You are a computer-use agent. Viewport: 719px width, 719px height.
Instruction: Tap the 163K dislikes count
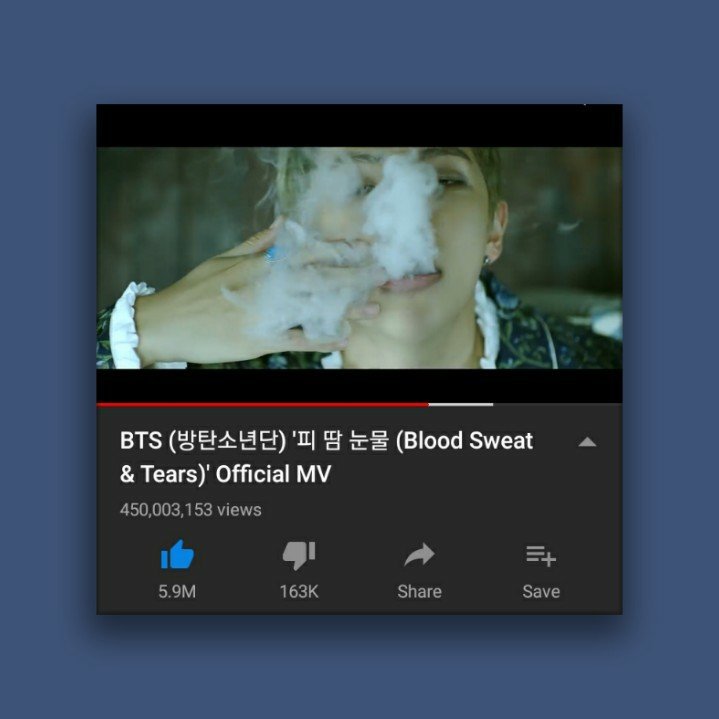[299, 592]
